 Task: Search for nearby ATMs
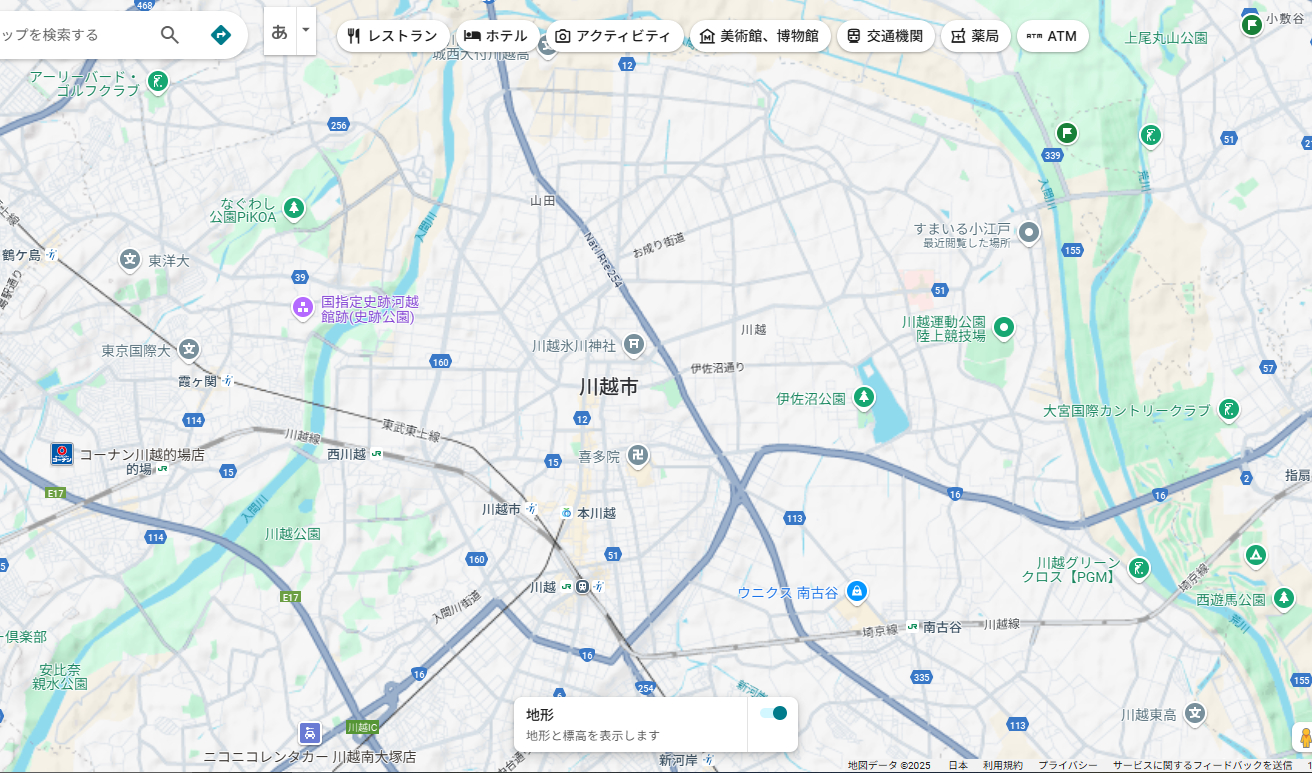pyautogui.click(x=1052, y=36)
